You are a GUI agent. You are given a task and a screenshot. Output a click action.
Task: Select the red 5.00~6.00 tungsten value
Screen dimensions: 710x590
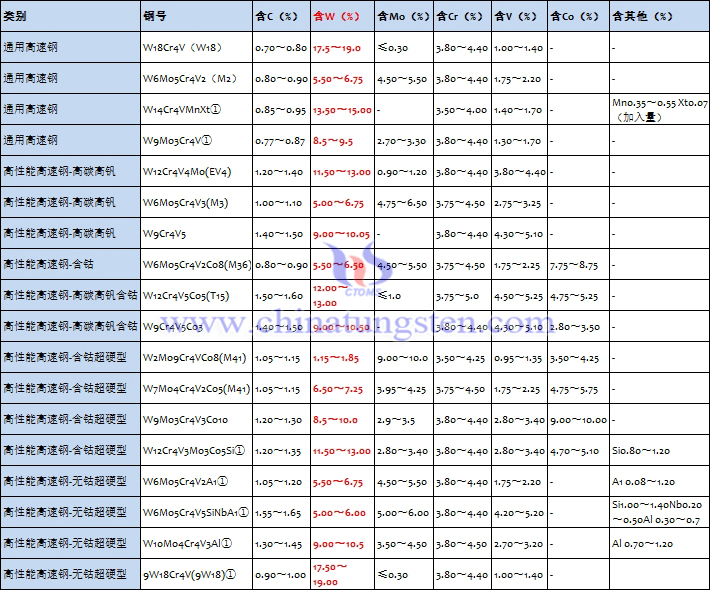(x=339, y=513)
